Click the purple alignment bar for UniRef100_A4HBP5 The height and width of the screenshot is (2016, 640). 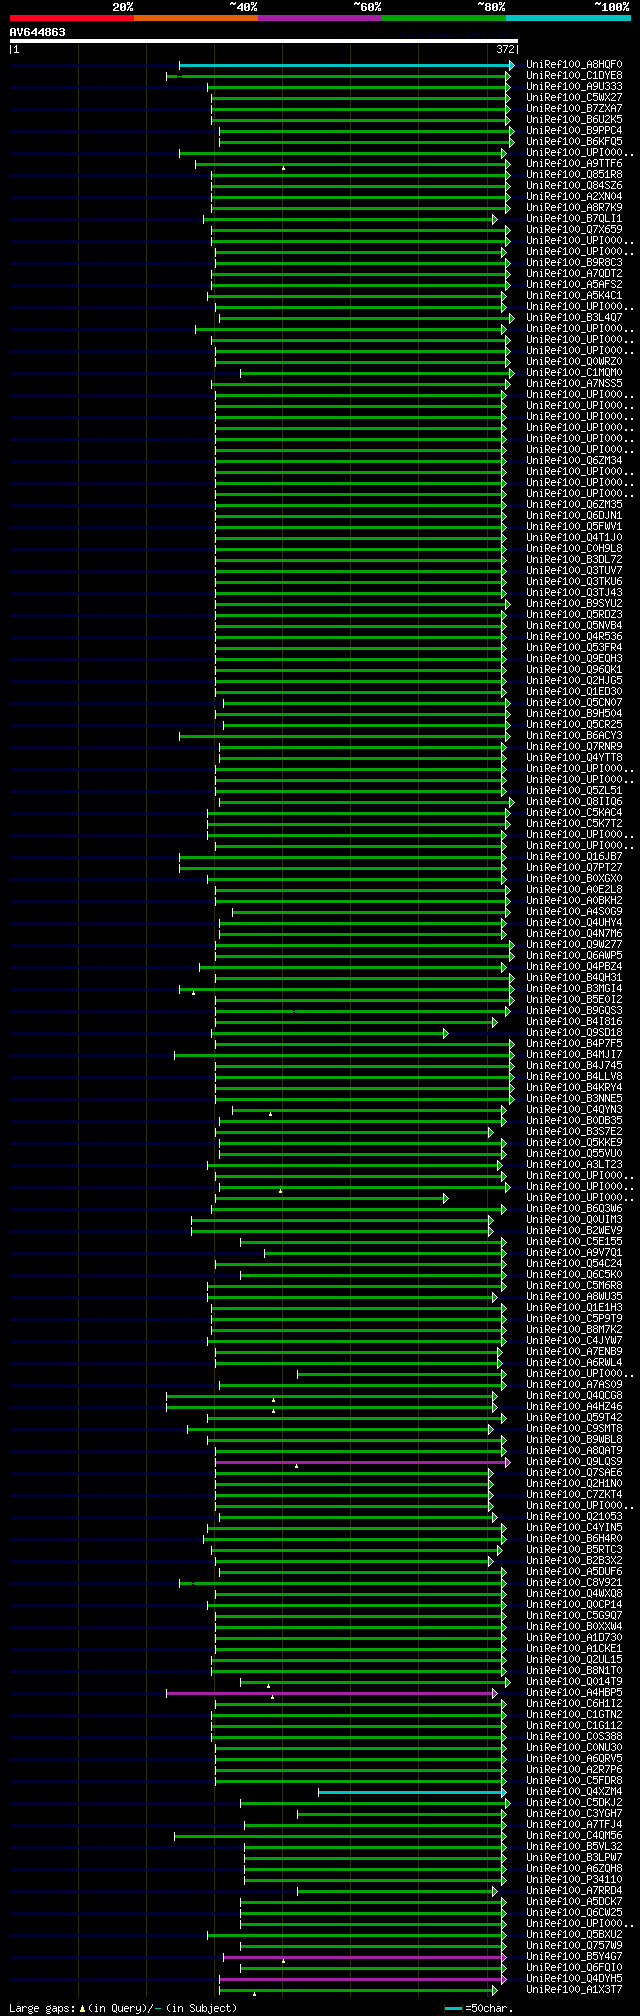pos(331,1693)
